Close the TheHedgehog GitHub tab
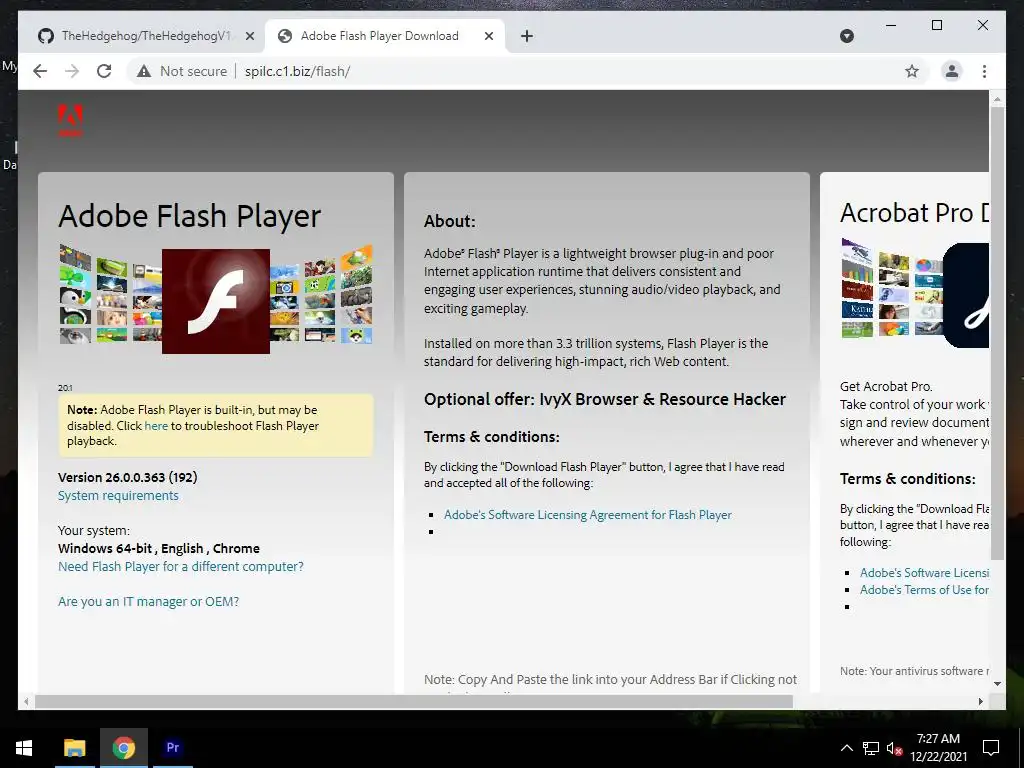This screenshot has height=768, width=1024. coord(249,36)
